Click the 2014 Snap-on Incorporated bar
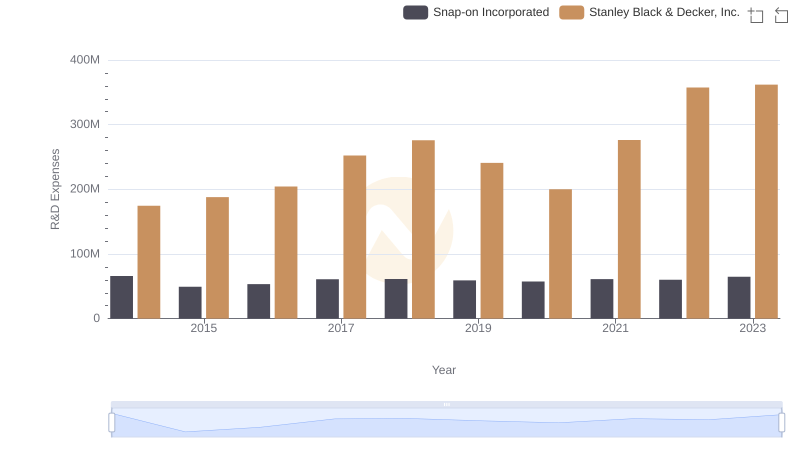800x461 pixels. point(121,297)
